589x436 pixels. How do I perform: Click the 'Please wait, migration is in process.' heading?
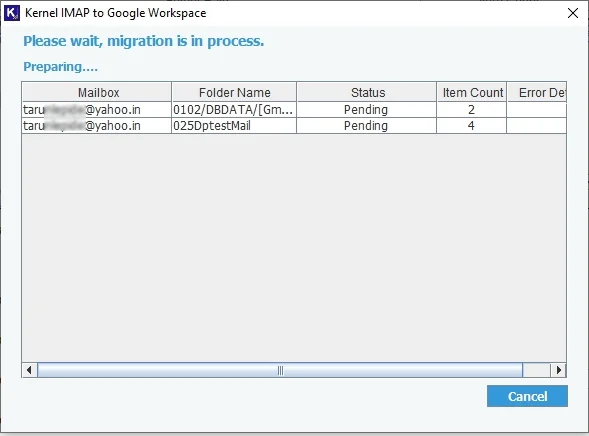coord(143,41)
